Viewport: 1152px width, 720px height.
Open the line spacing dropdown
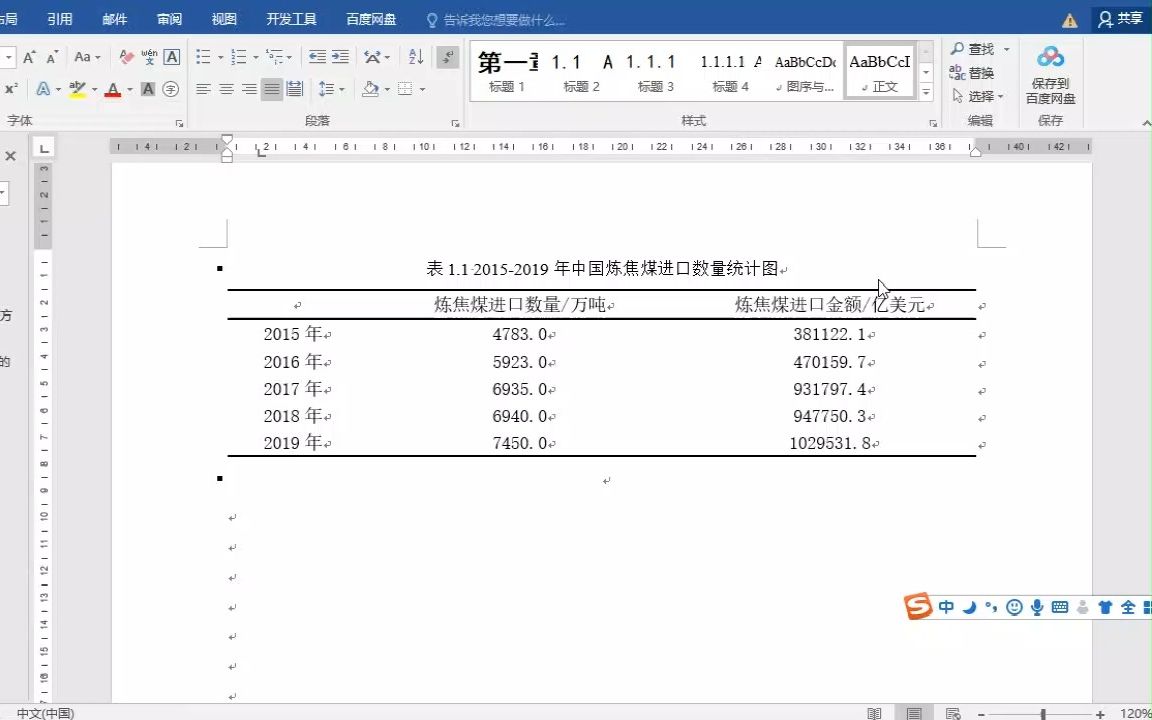click(x=330, y=89)
